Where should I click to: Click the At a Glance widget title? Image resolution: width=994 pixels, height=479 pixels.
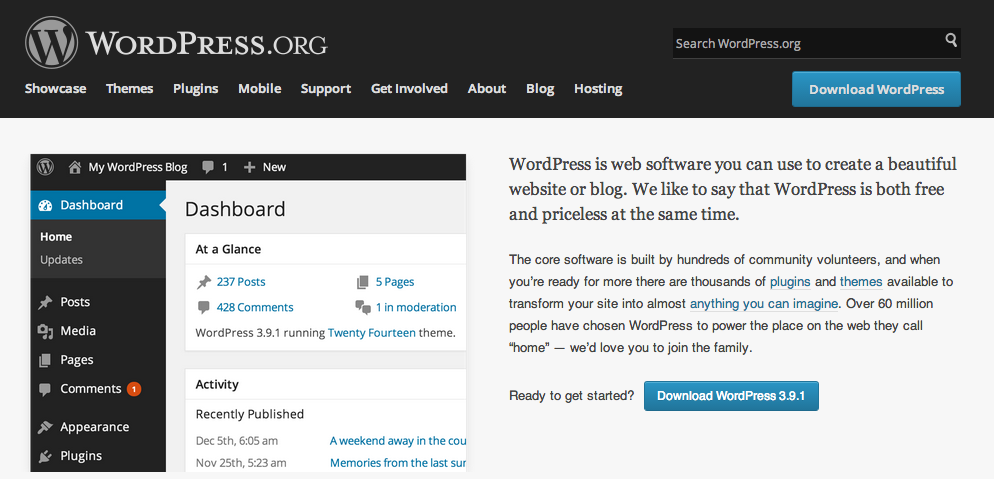(228, 250)
